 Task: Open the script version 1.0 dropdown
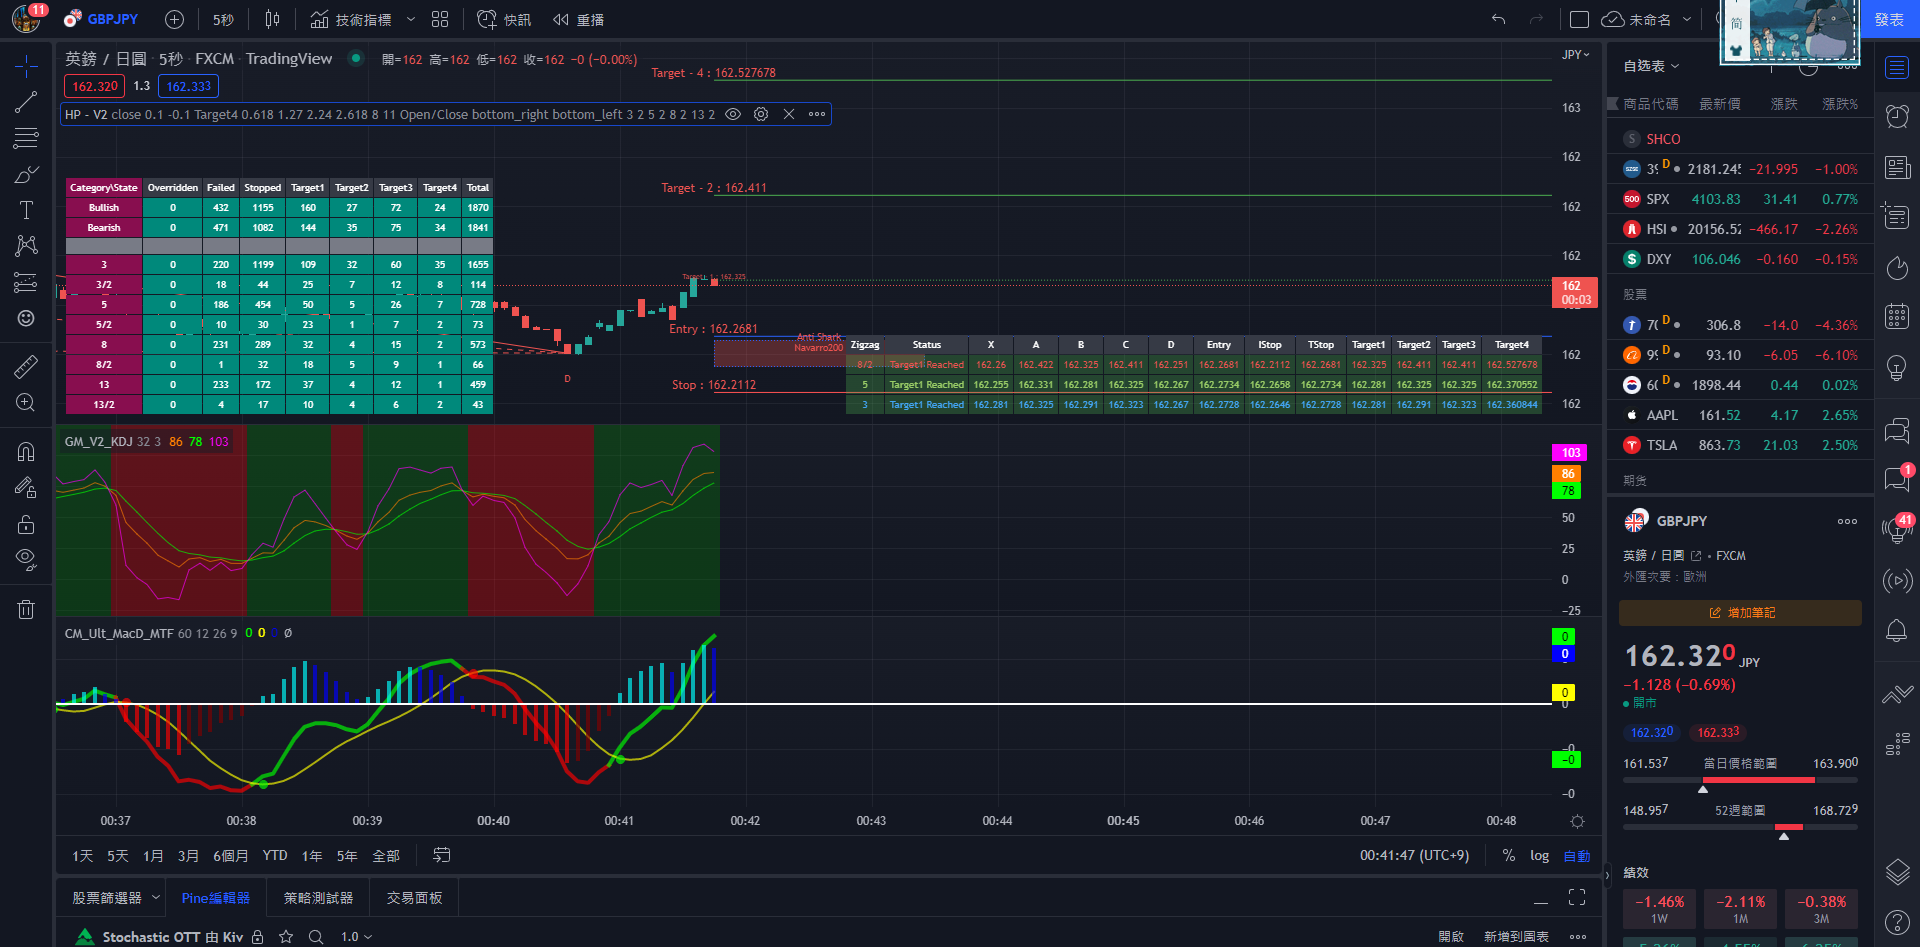click(x=356, y=937)
